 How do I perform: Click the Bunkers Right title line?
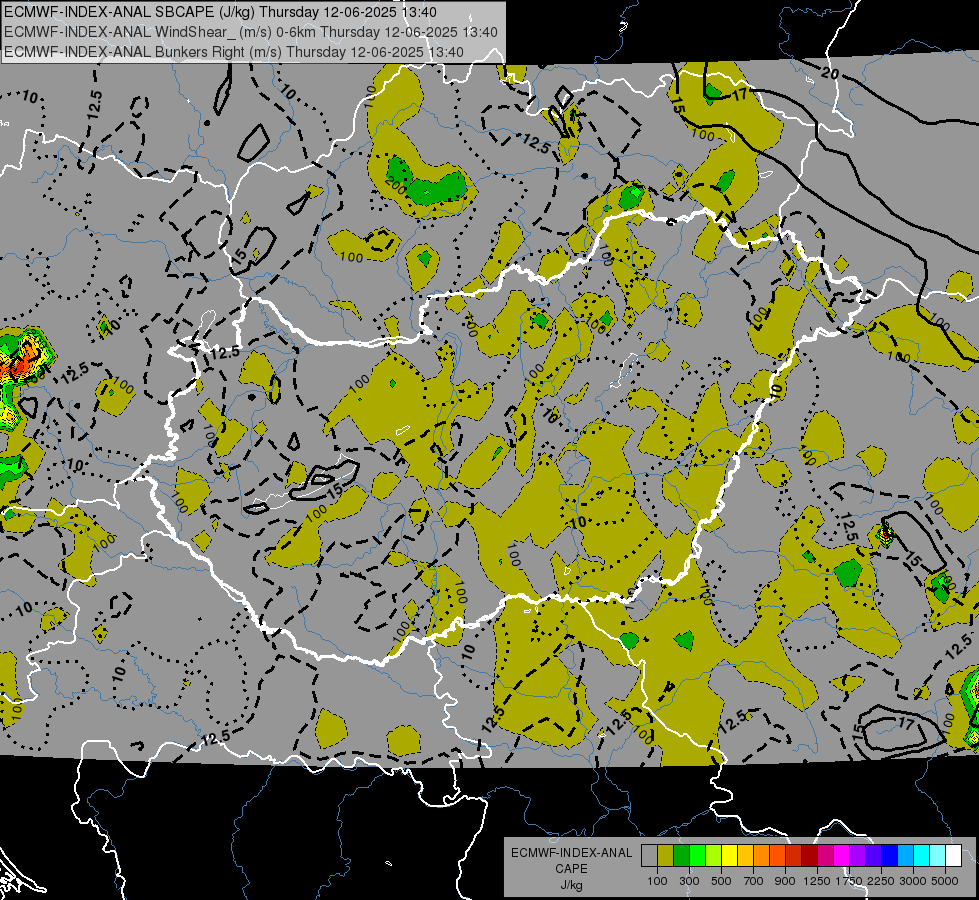234,52
